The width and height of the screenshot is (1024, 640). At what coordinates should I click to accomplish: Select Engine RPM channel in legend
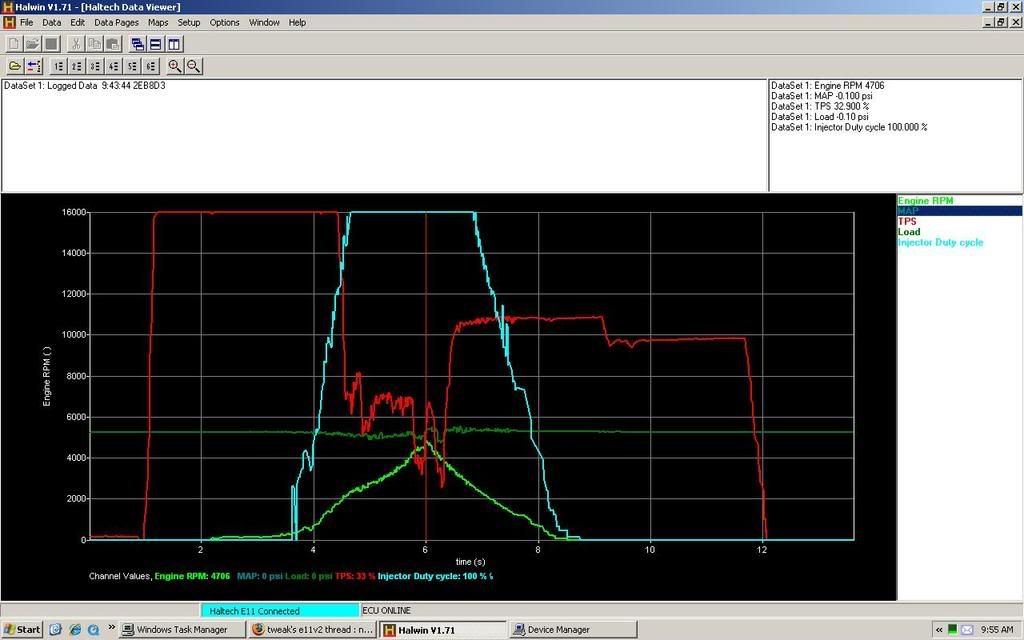pos(925,201)
